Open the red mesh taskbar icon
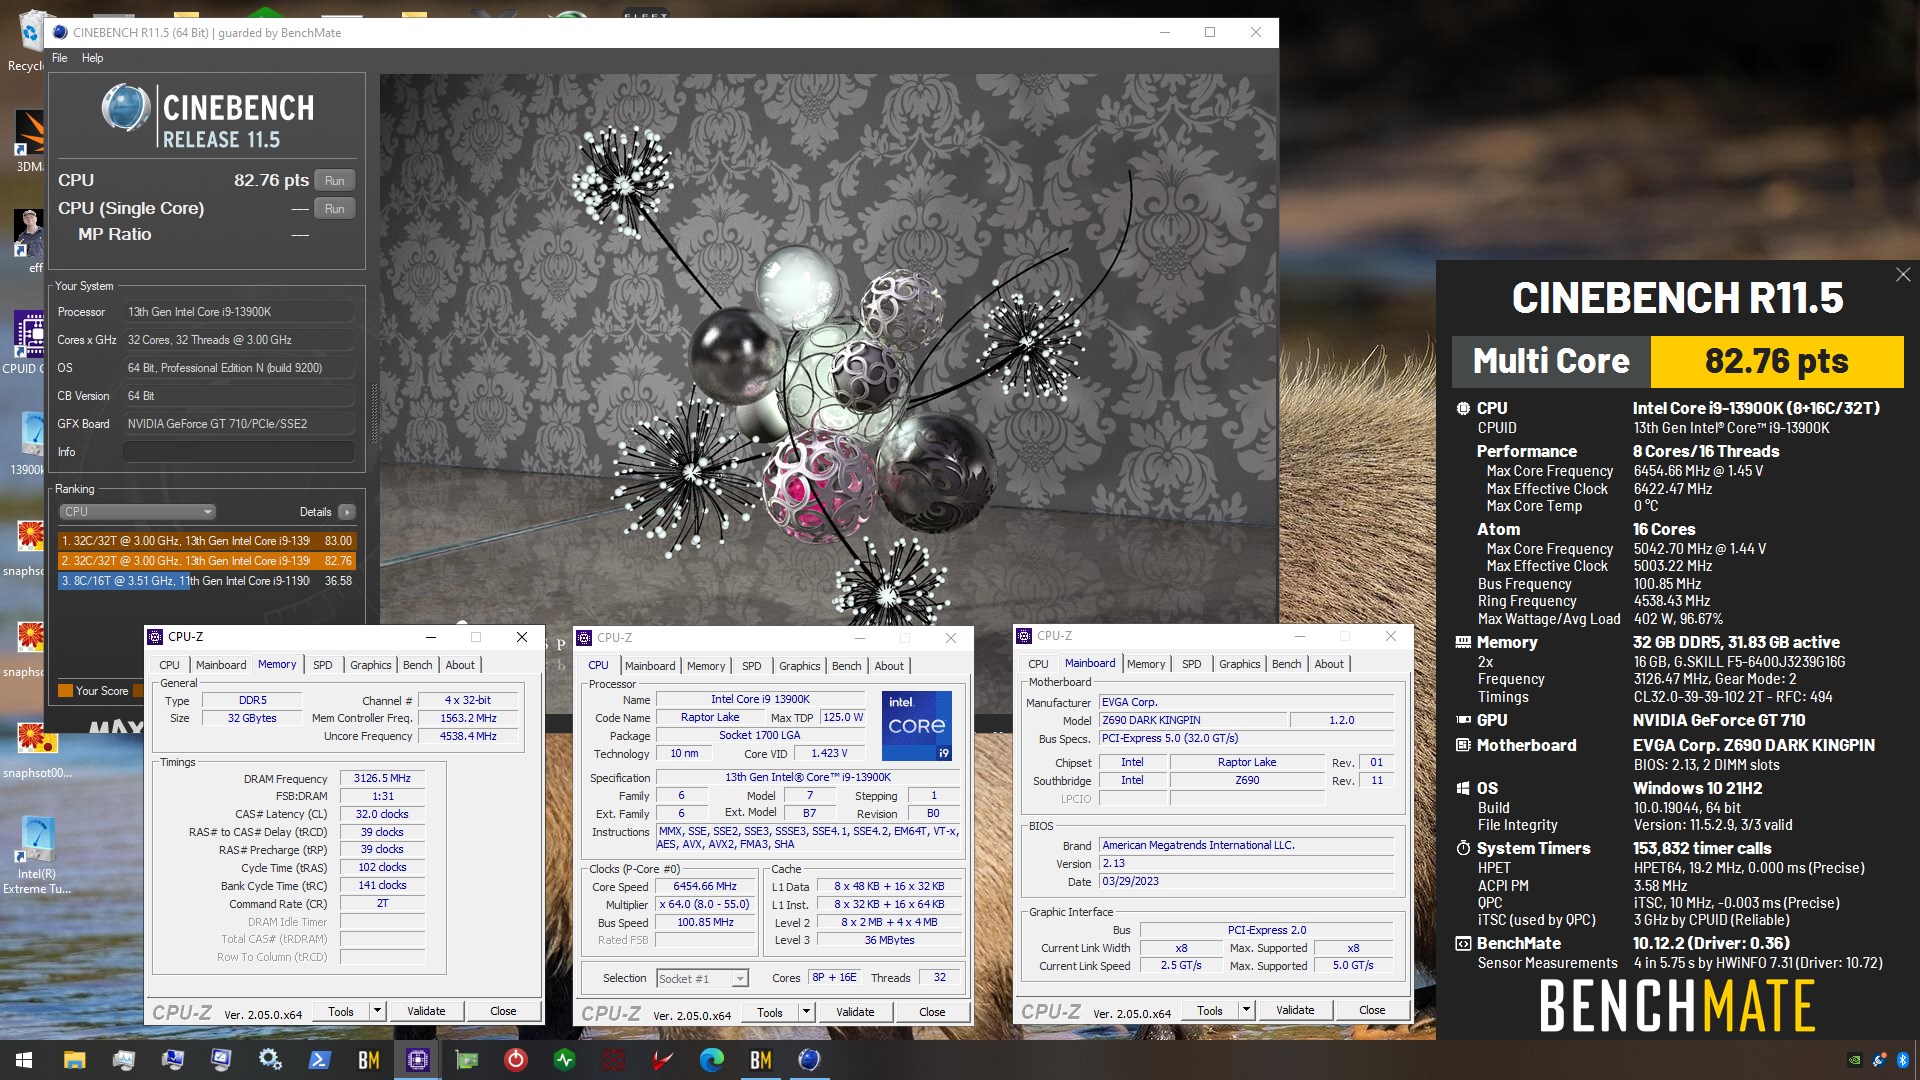This screenshot has width=1920, height=1080. [x=613, y=1060]
